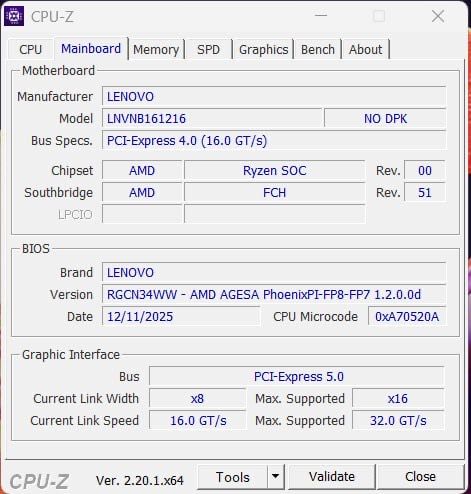The height and width of the screenshot is (494, 471).
Task: Select the Mainboard tab
Action: coord(91,49)
